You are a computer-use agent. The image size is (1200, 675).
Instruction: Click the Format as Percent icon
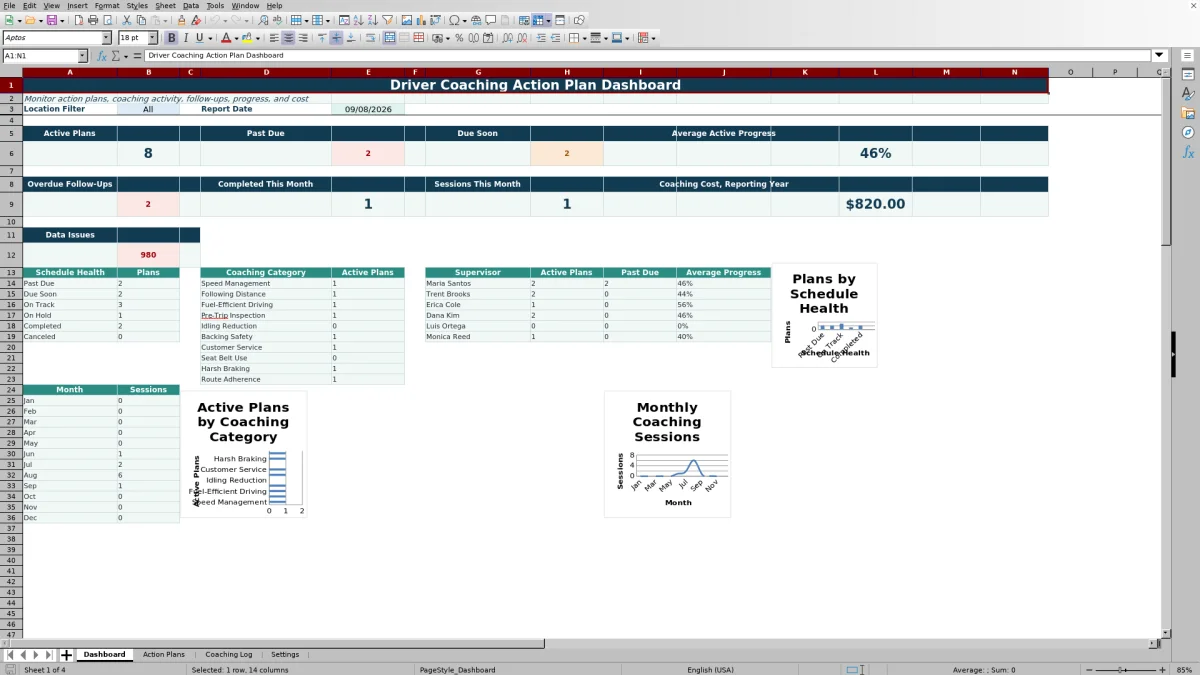coord(459,38)
